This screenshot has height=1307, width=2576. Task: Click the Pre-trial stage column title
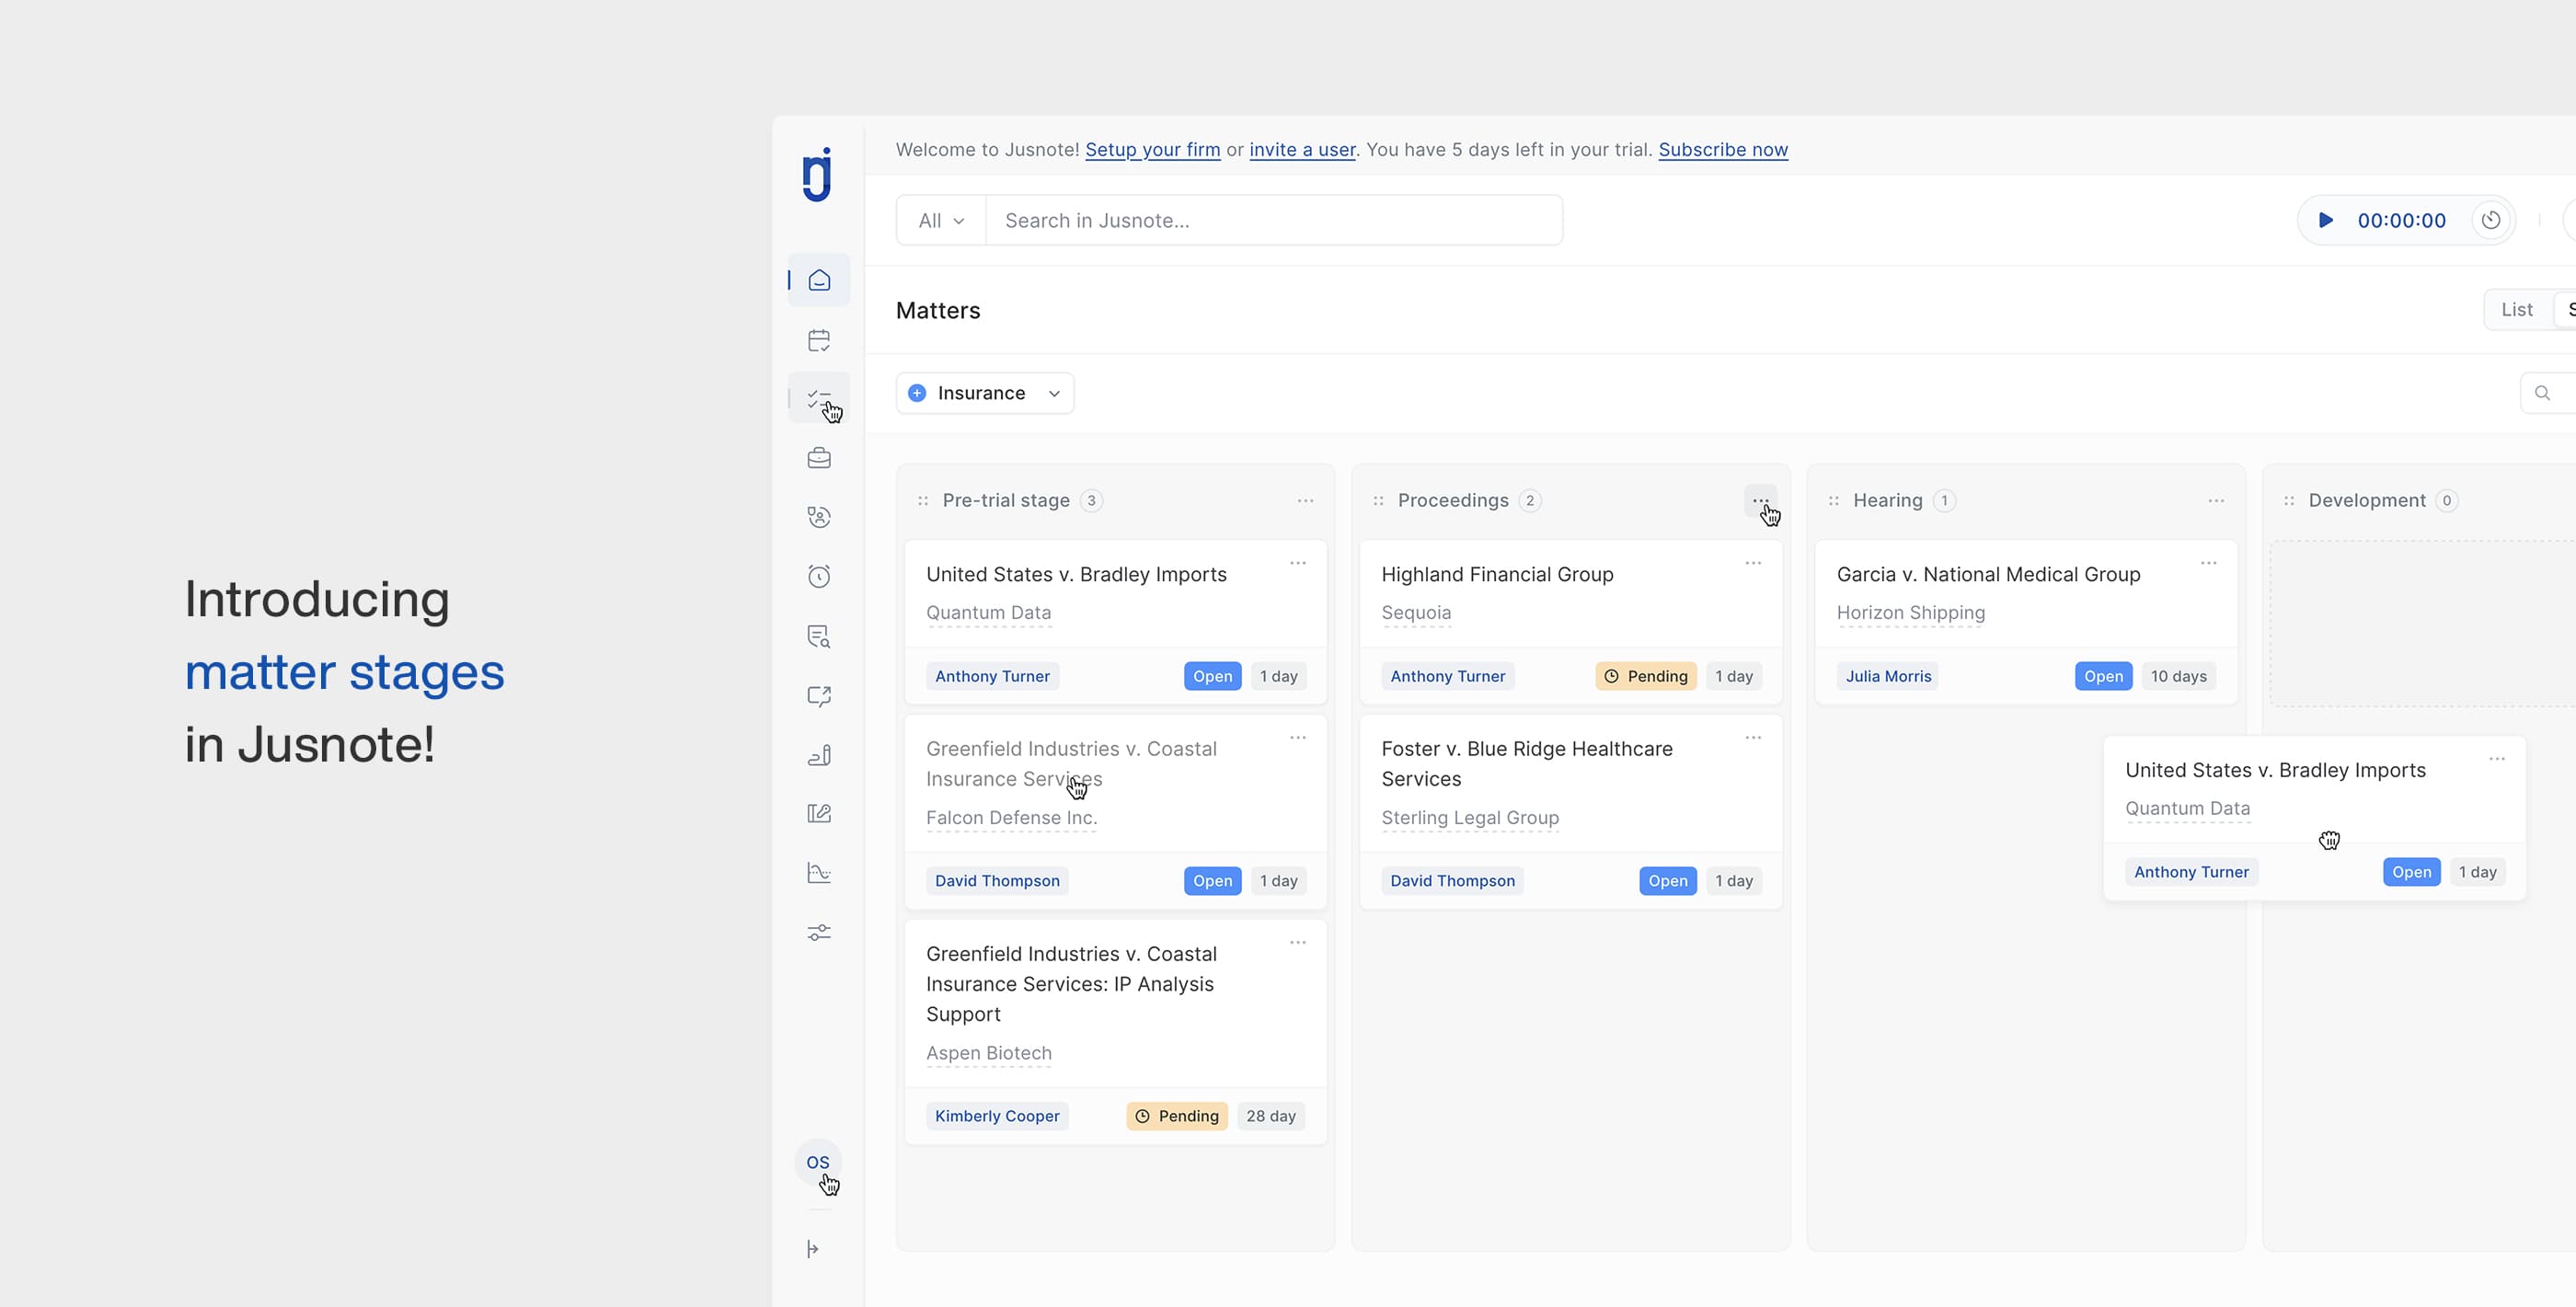(1006, 500)
